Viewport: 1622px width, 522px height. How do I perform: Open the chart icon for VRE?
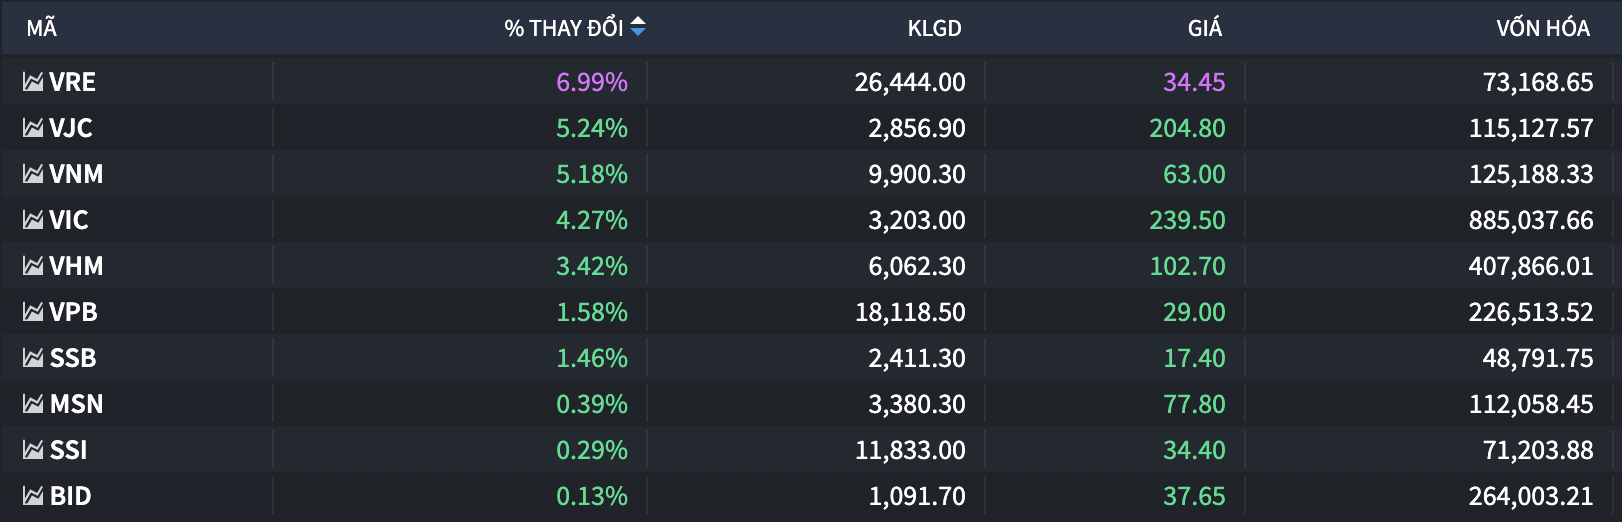[x=33, y=82]
